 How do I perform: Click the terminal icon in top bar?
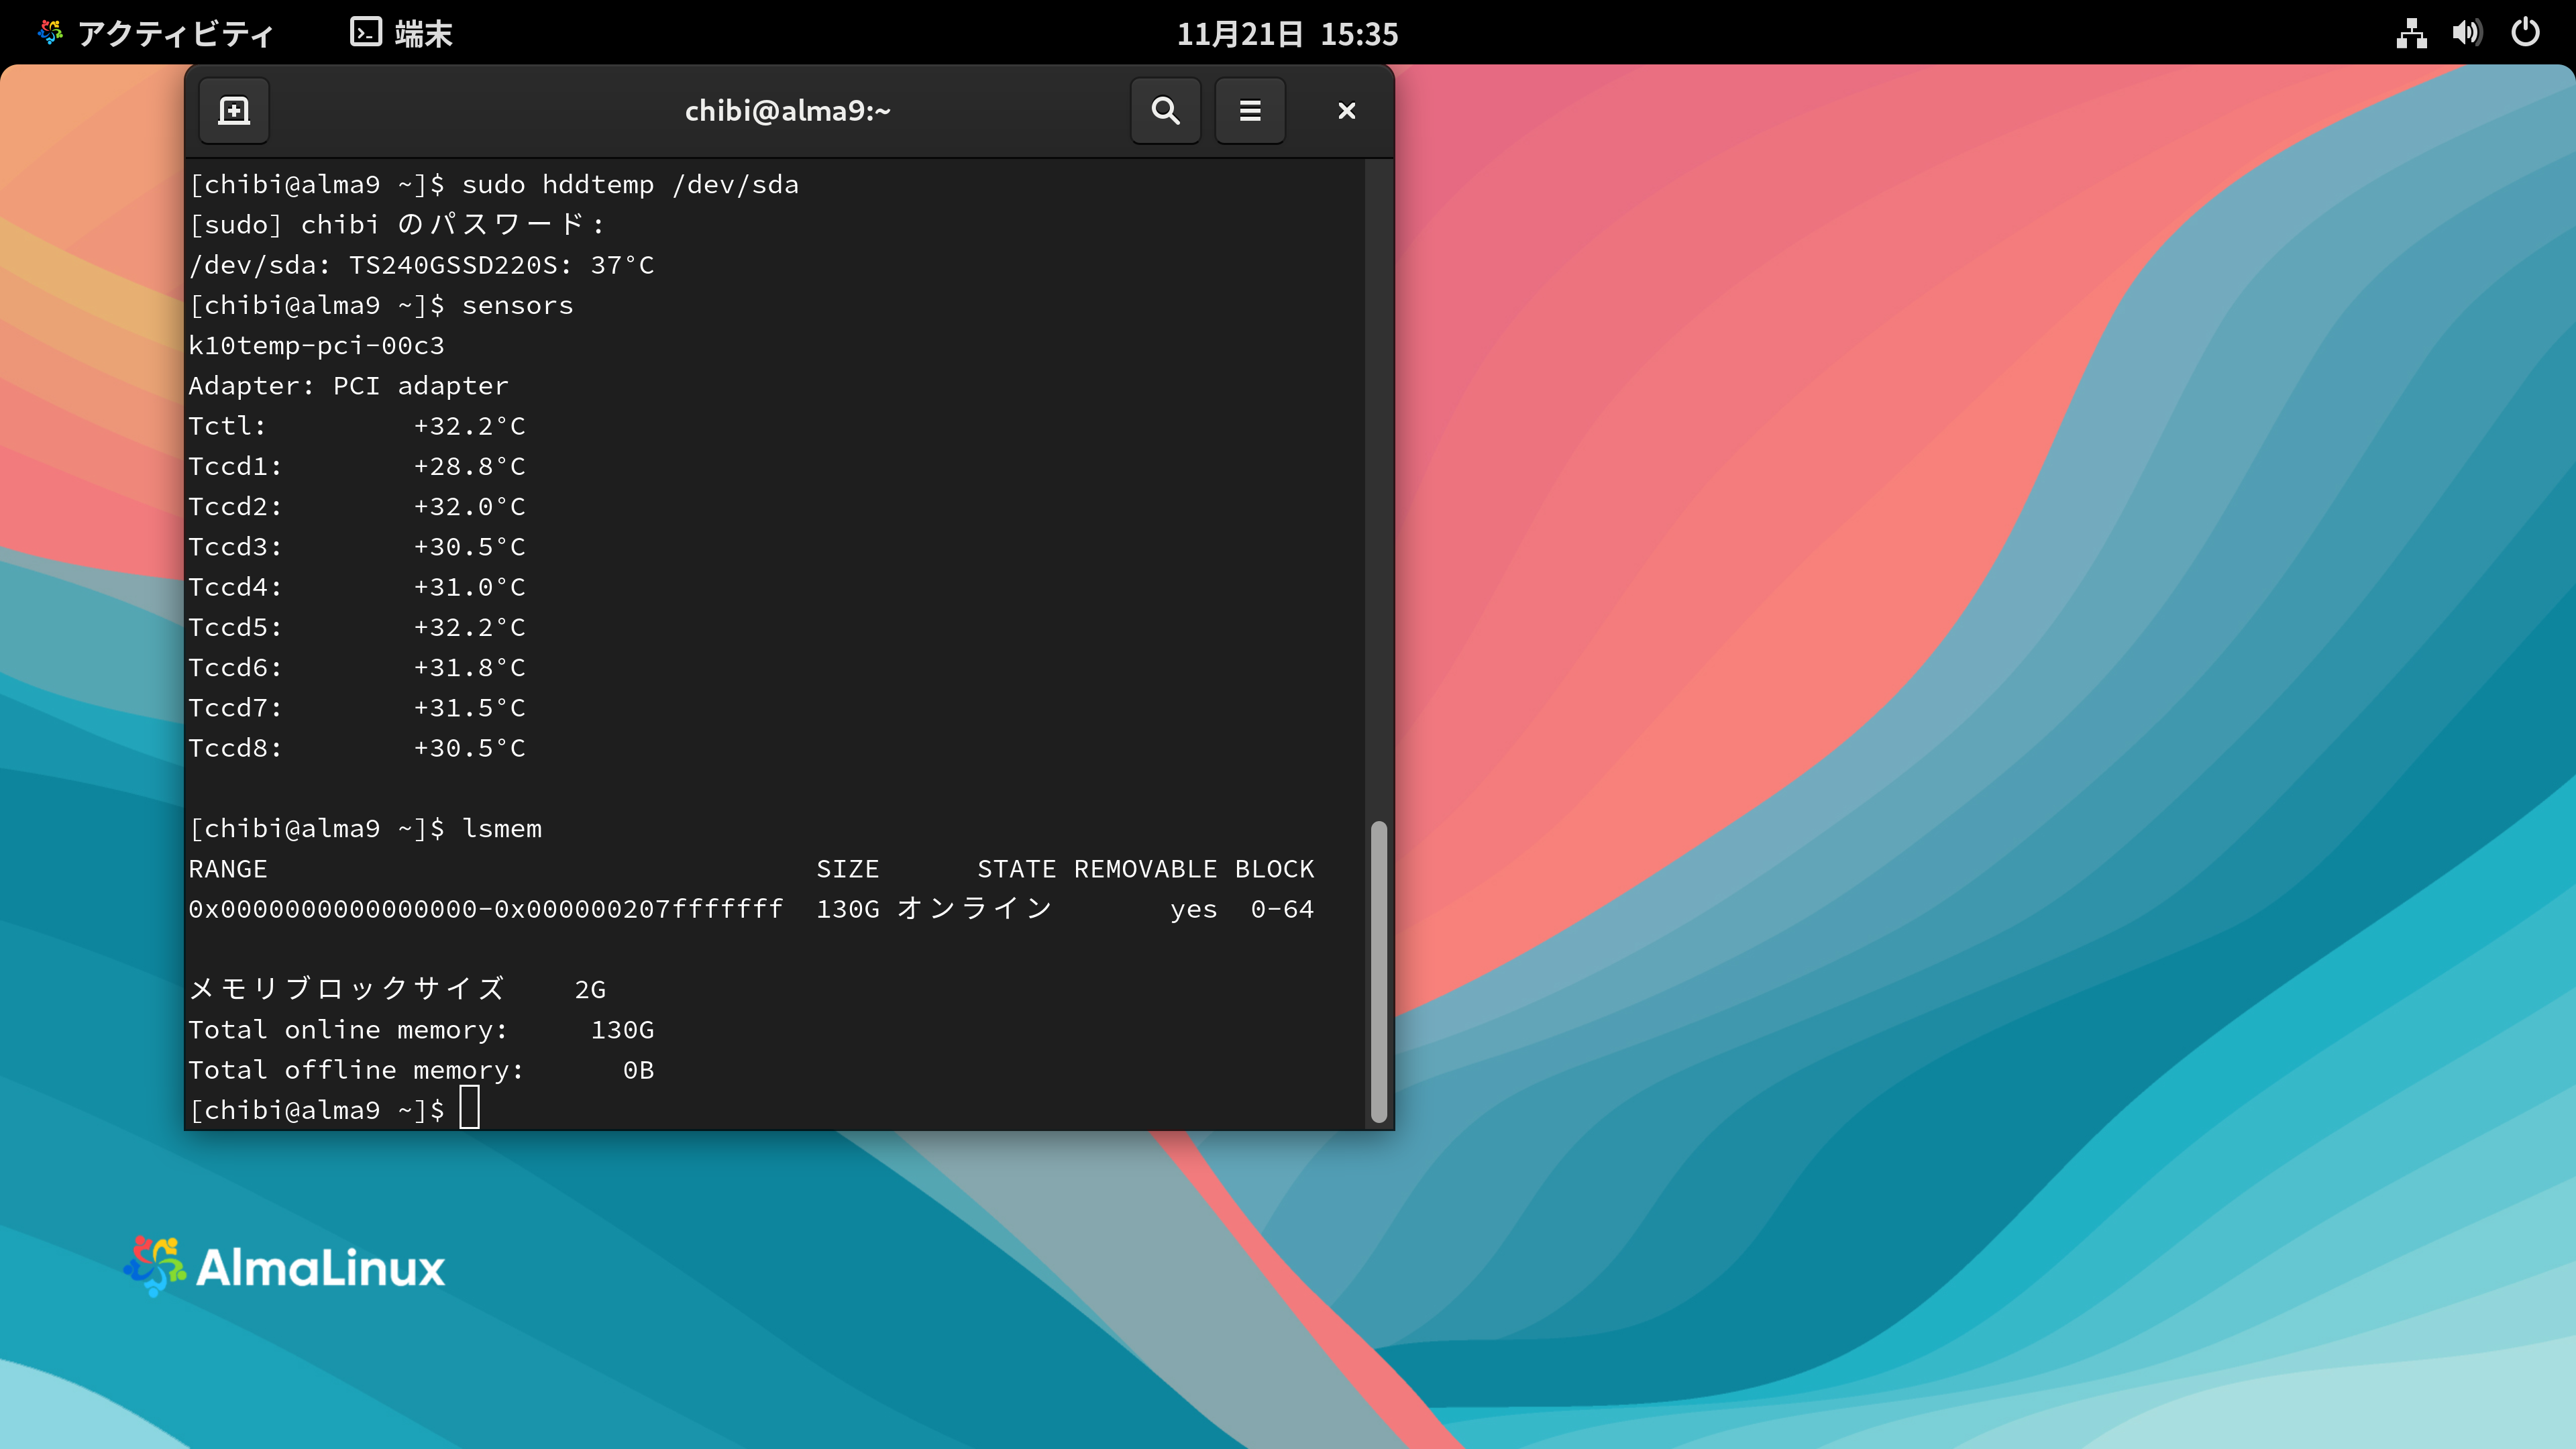(365, 33)
